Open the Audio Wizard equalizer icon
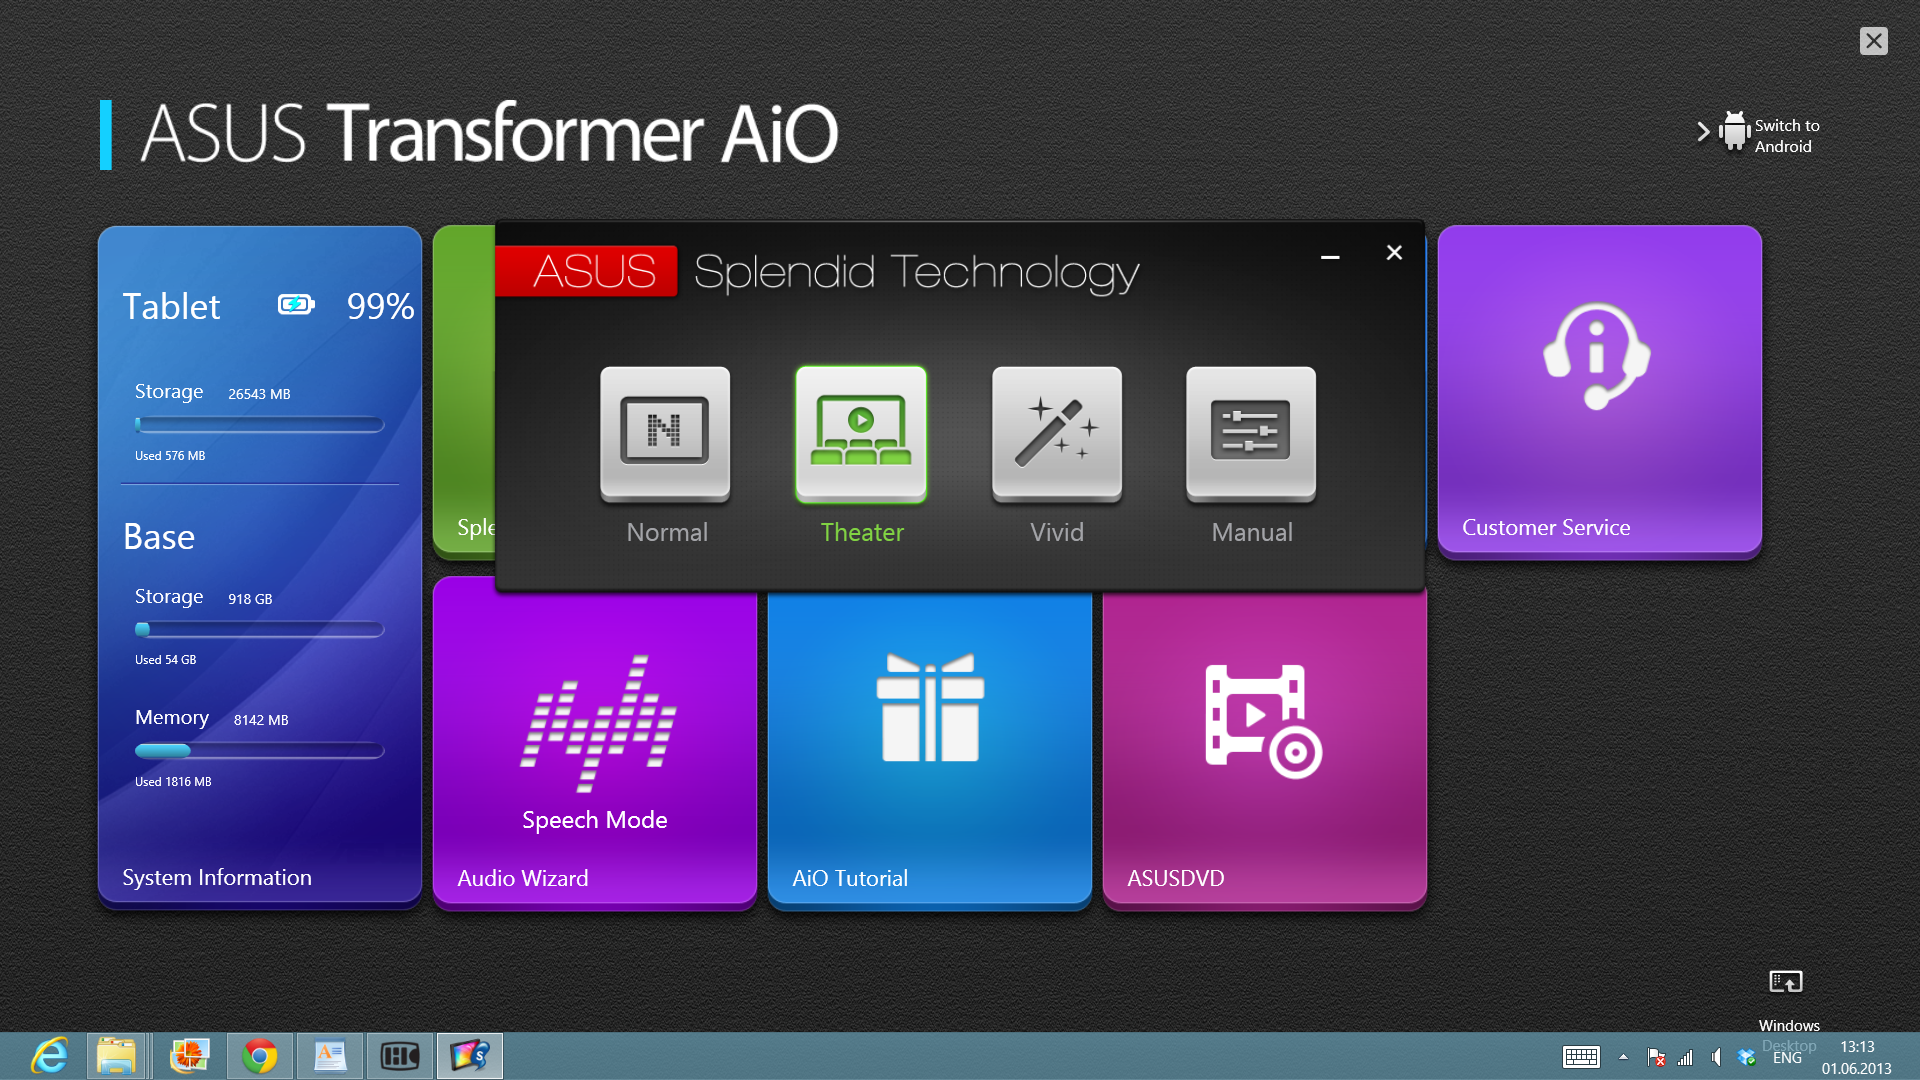This screenshot has width=1920, height=1080. [597, 722]
